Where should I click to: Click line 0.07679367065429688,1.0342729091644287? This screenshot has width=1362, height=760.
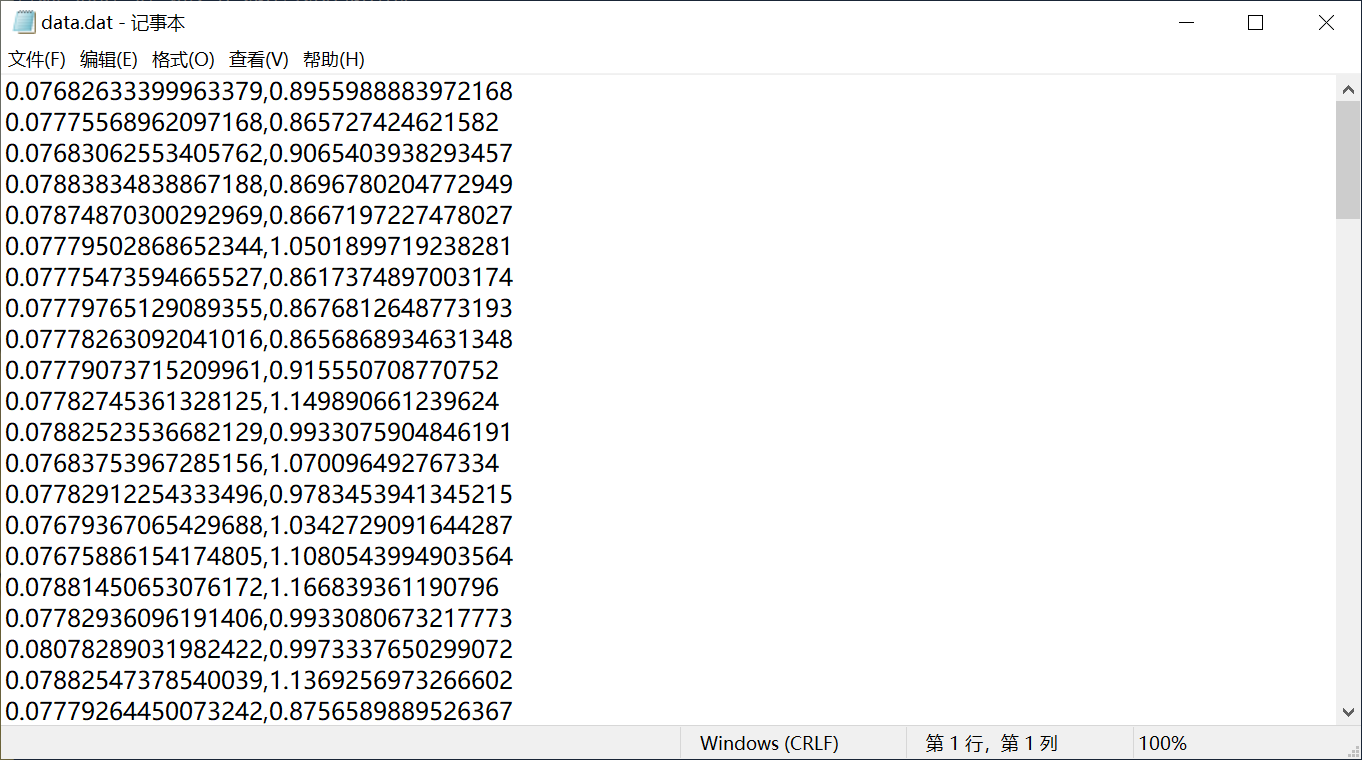259,526
